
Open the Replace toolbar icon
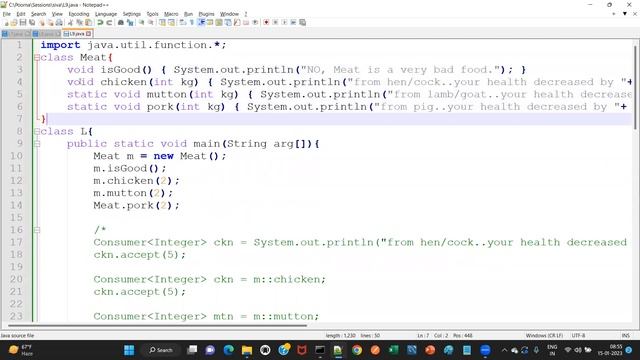[130, 22]
